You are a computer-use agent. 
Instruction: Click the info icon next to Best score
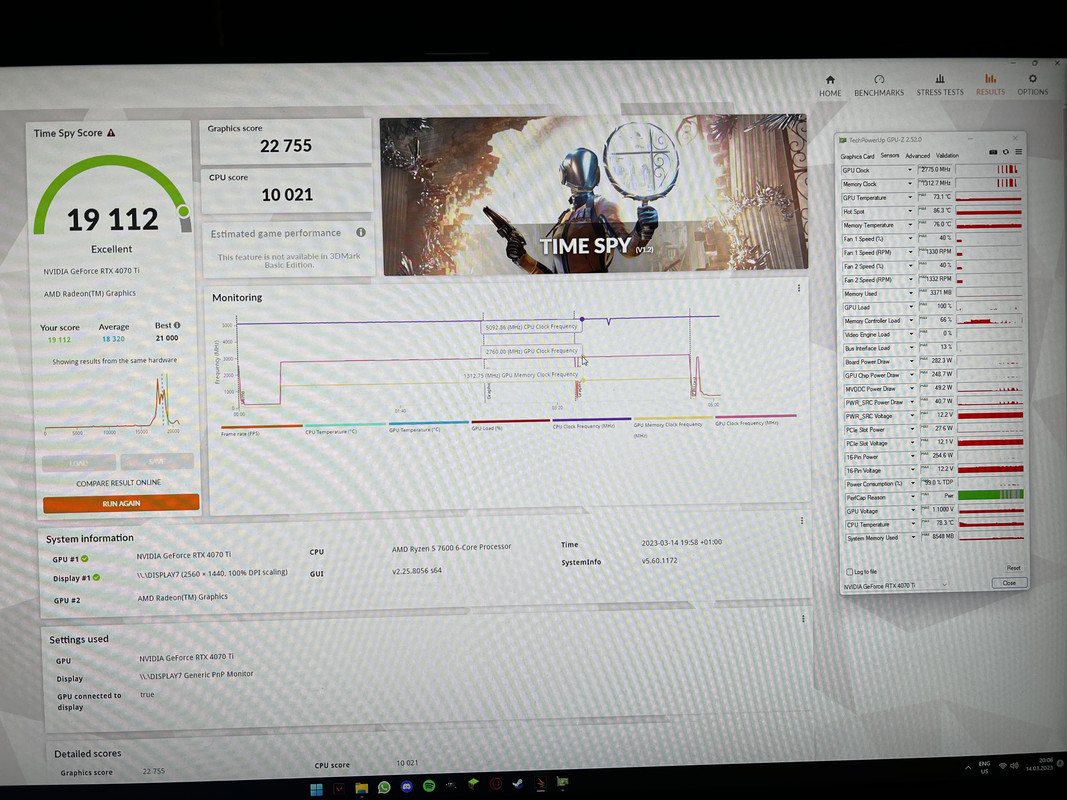(177, 325)
